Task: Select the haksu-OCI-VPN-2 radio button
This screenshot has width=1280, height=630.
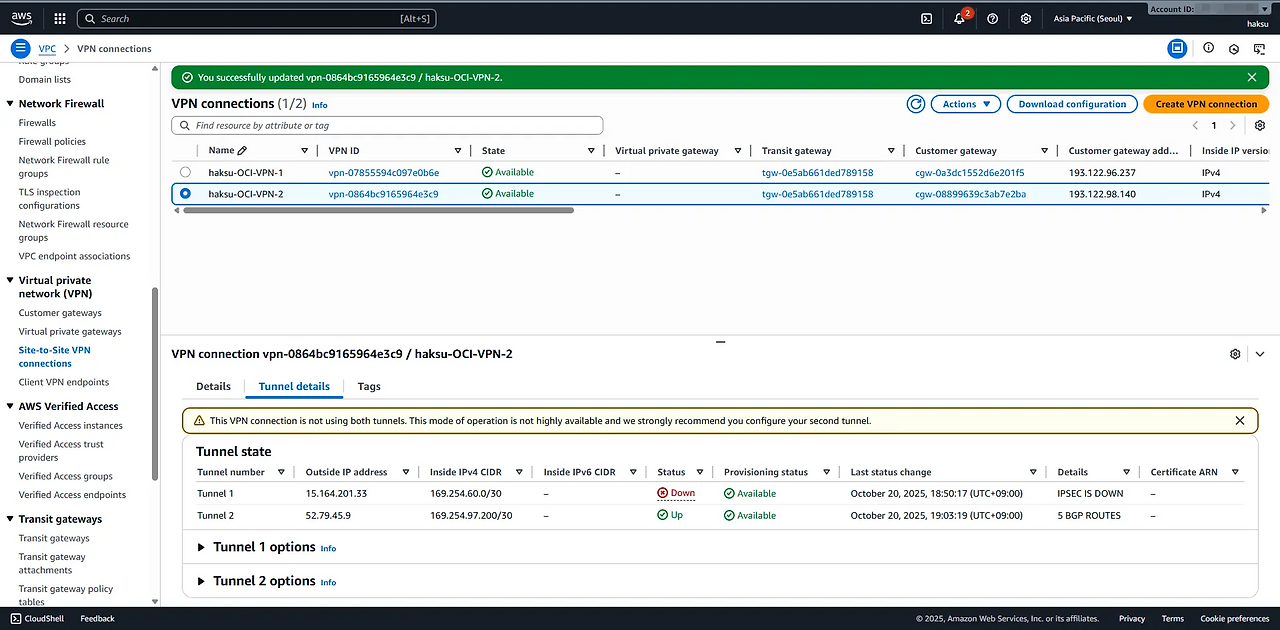Action: [185, 194]
